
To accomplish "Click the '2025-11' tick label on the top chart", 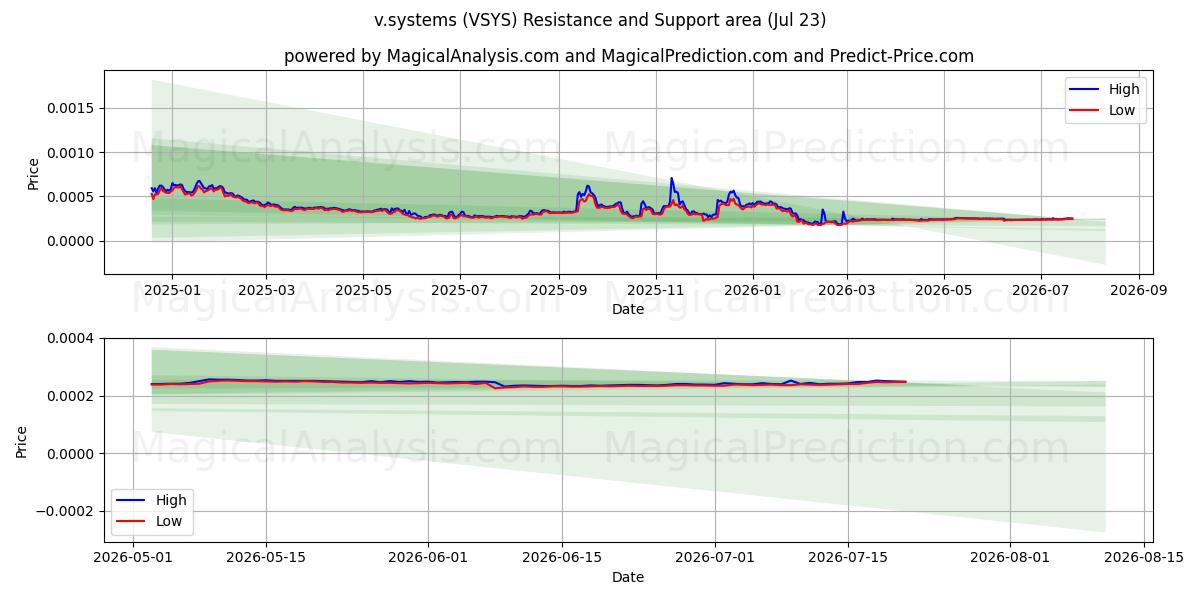I will [656, 290].
